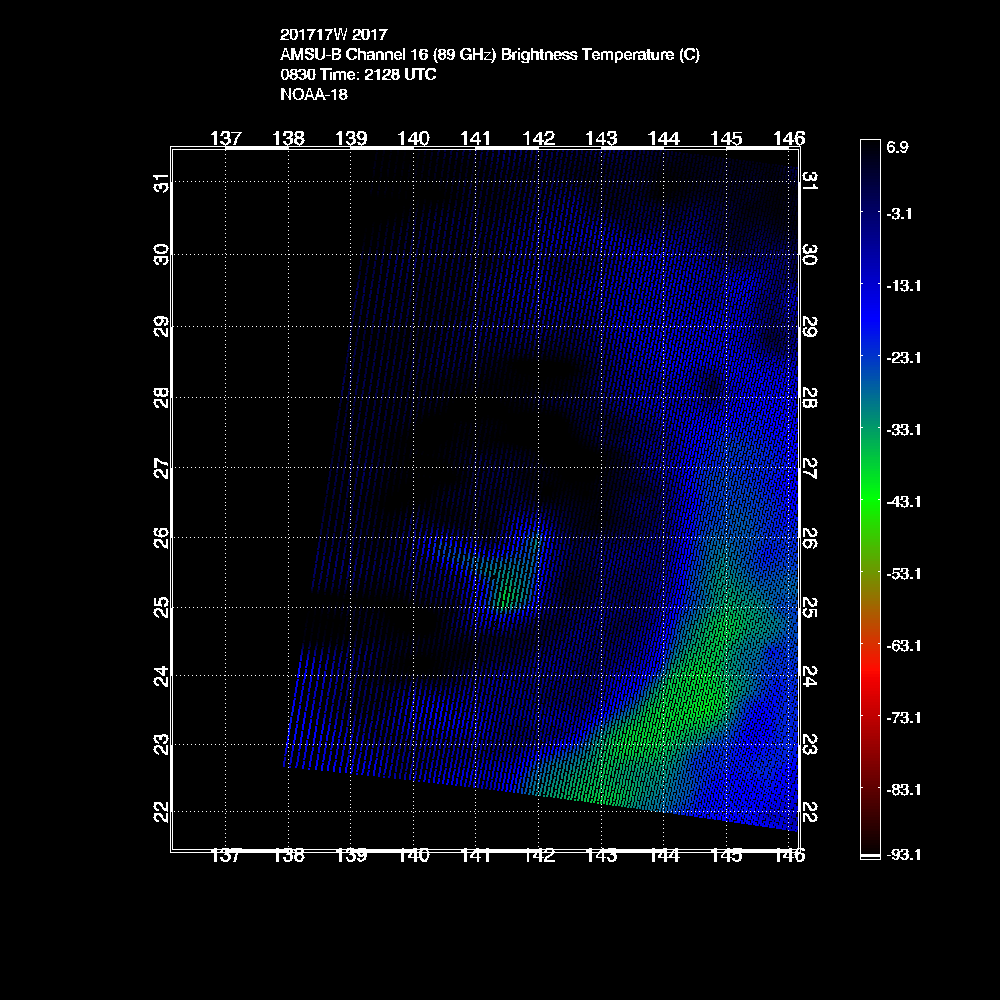The width and height of the screenshot is (1000, 1000).
Task: Click the AMSU-B Channel 16 title line
Action: coord(490,55)
